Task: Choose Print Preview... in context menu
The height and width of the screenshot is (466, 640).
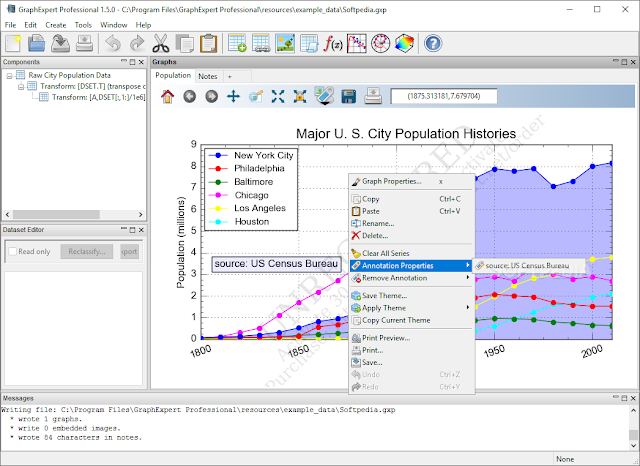Action: coord(411,338)
